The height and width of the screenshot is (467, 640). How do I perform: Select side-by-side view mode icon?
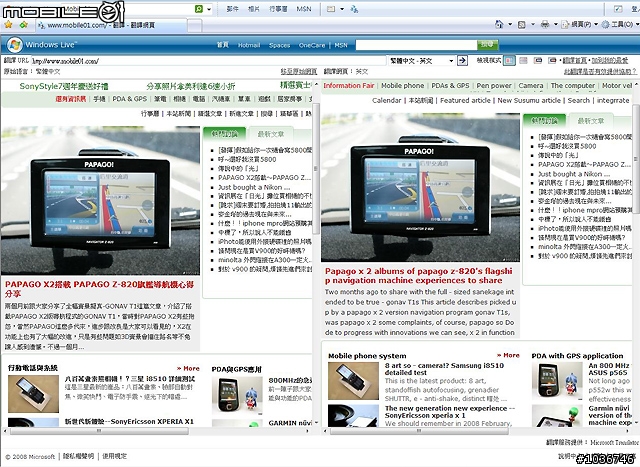click(x=509, y=61)
